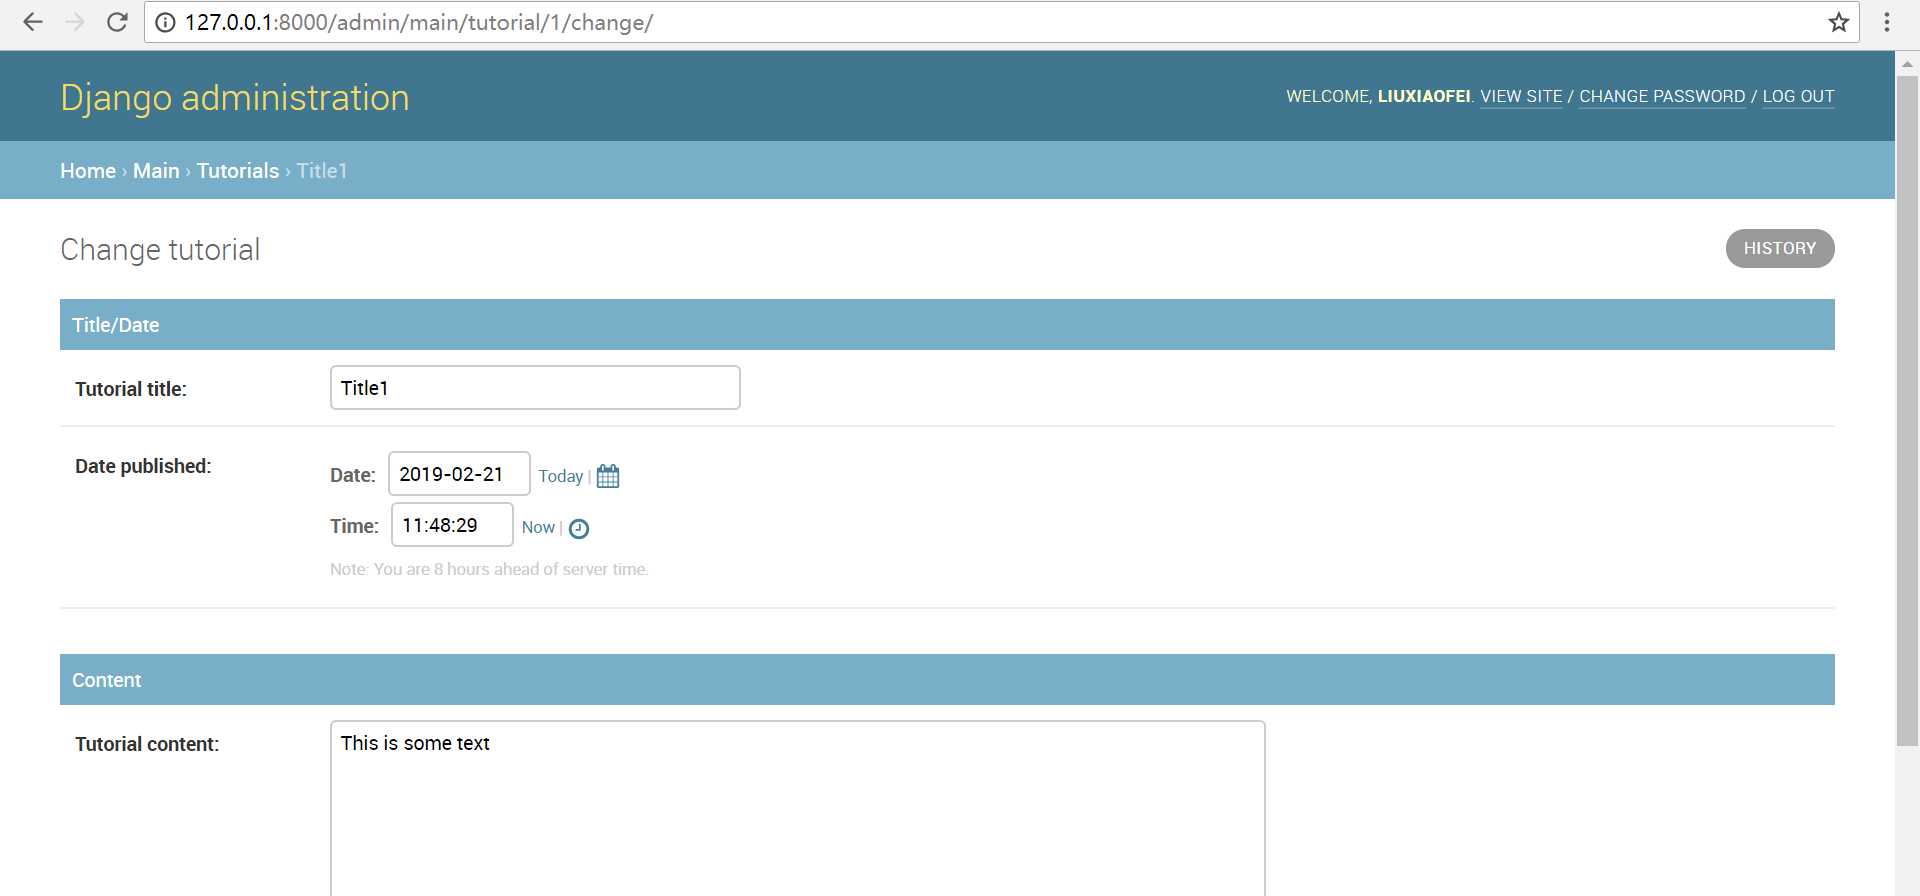This screenshot has height=896, width=1920.
Task: Click the Django administration site title
Action: 235,98
